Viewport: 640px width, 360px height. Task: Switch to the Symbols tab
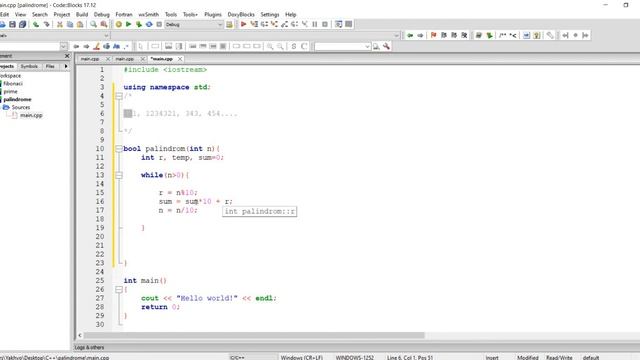tap(29, 66)
